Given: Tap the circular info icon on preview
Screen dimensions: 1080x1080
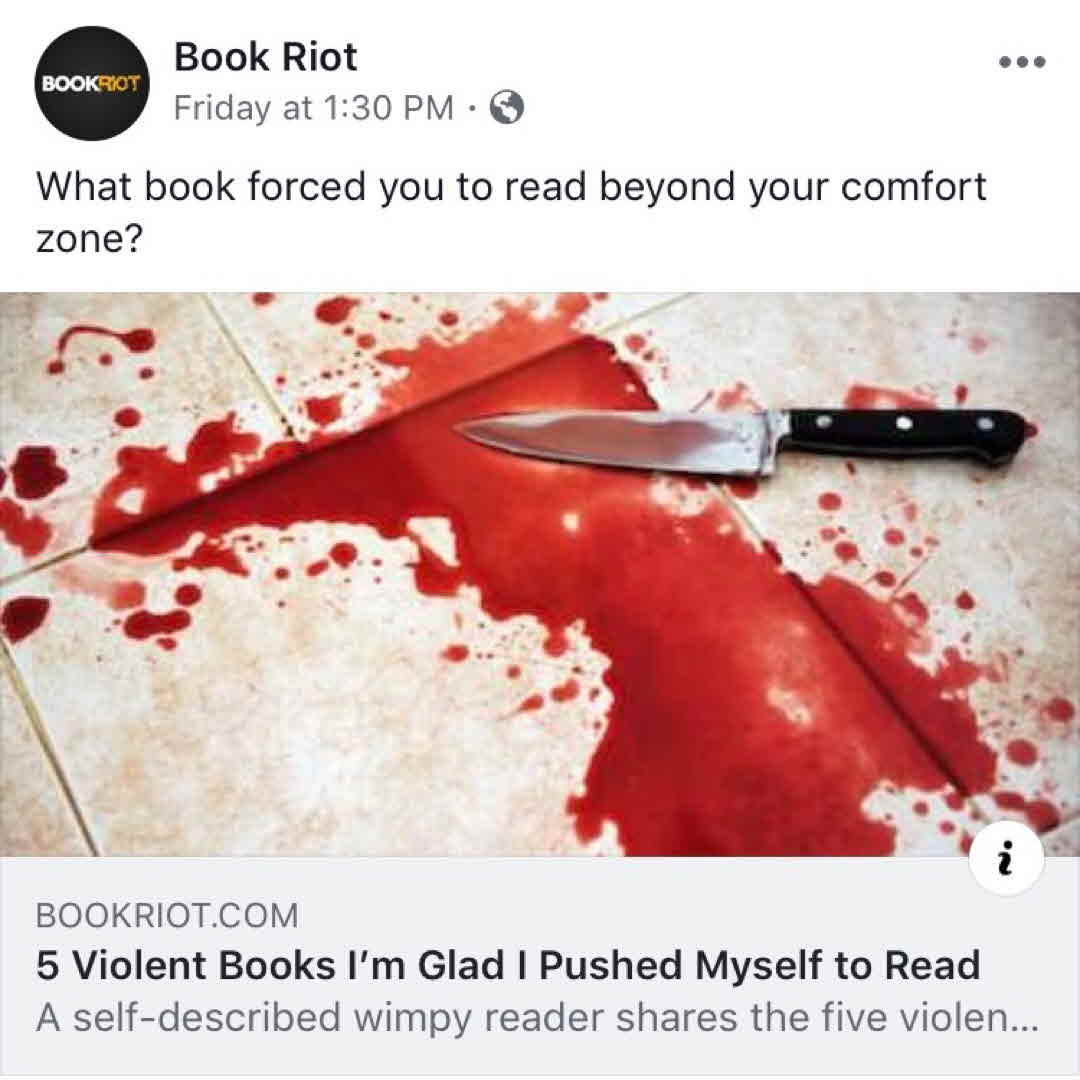Looking at the screenshot, I should 1006,858.
